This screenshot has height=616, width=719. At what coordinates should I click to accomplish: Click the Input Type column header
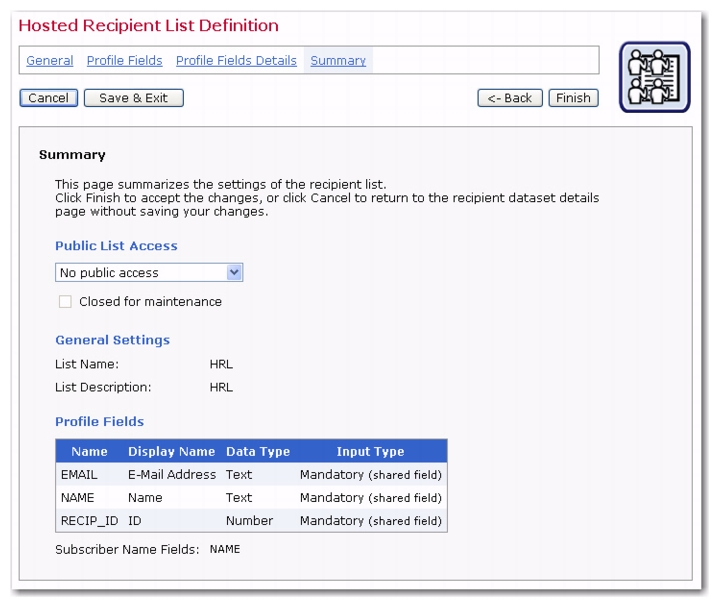click(x=371, y=451)
